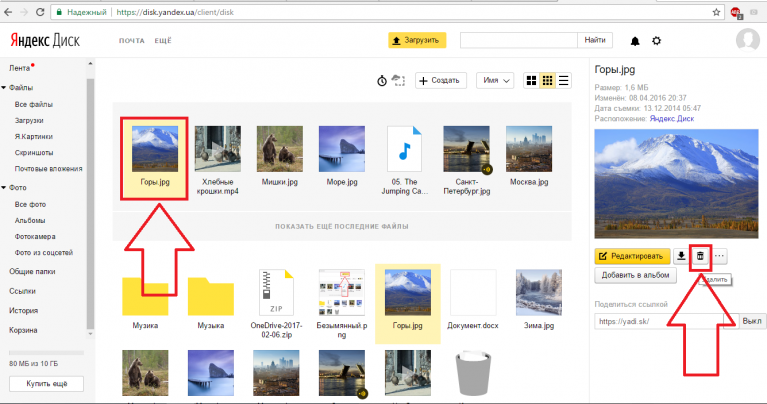
Task: Click the yellow Загрузить upload button
Action: 414,40
